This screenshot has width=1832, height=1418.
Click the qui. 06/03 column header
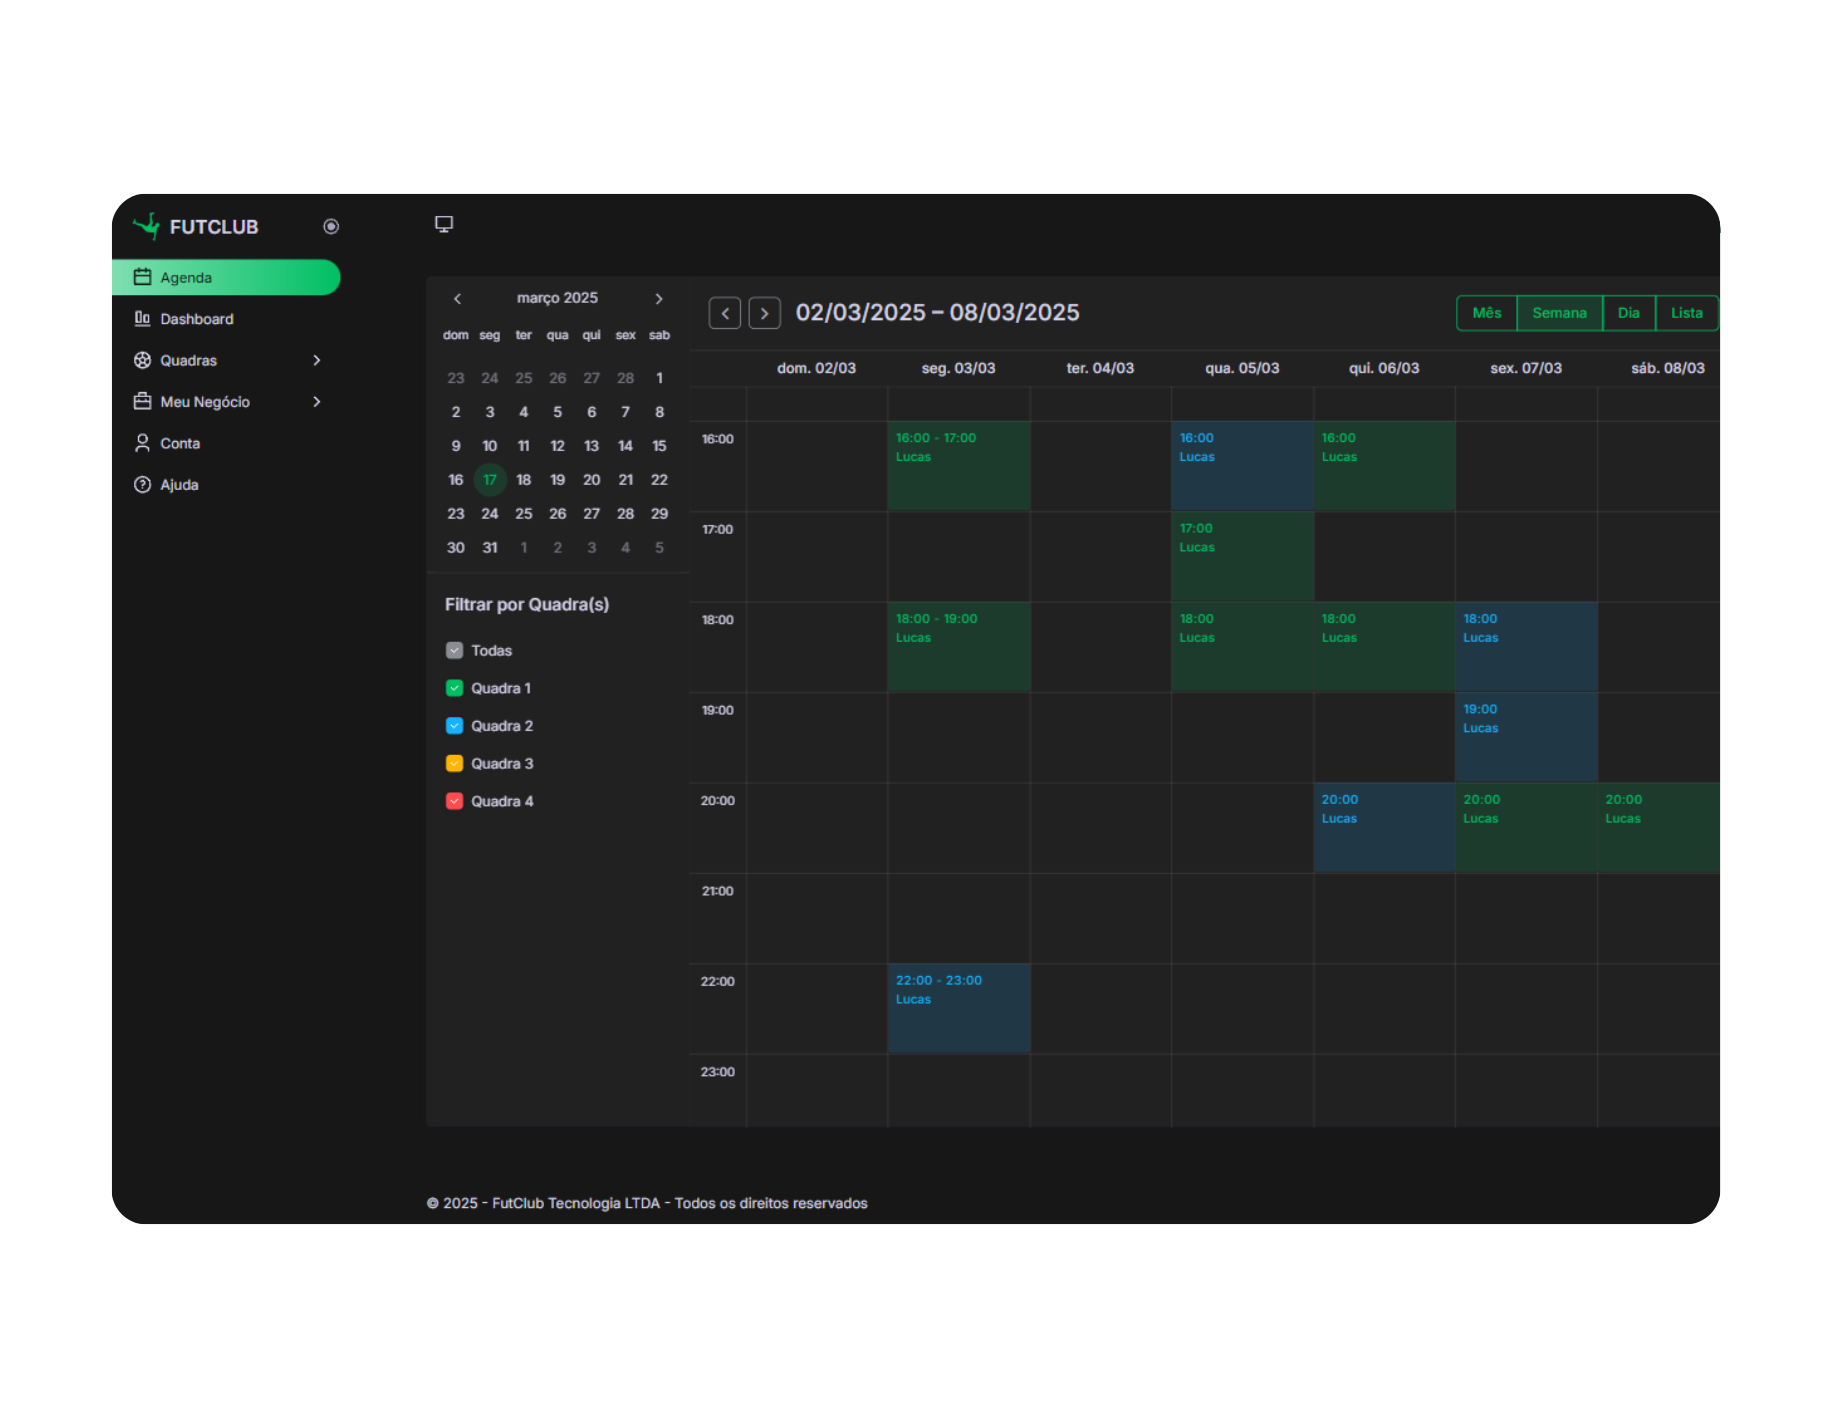(1385, 368)
